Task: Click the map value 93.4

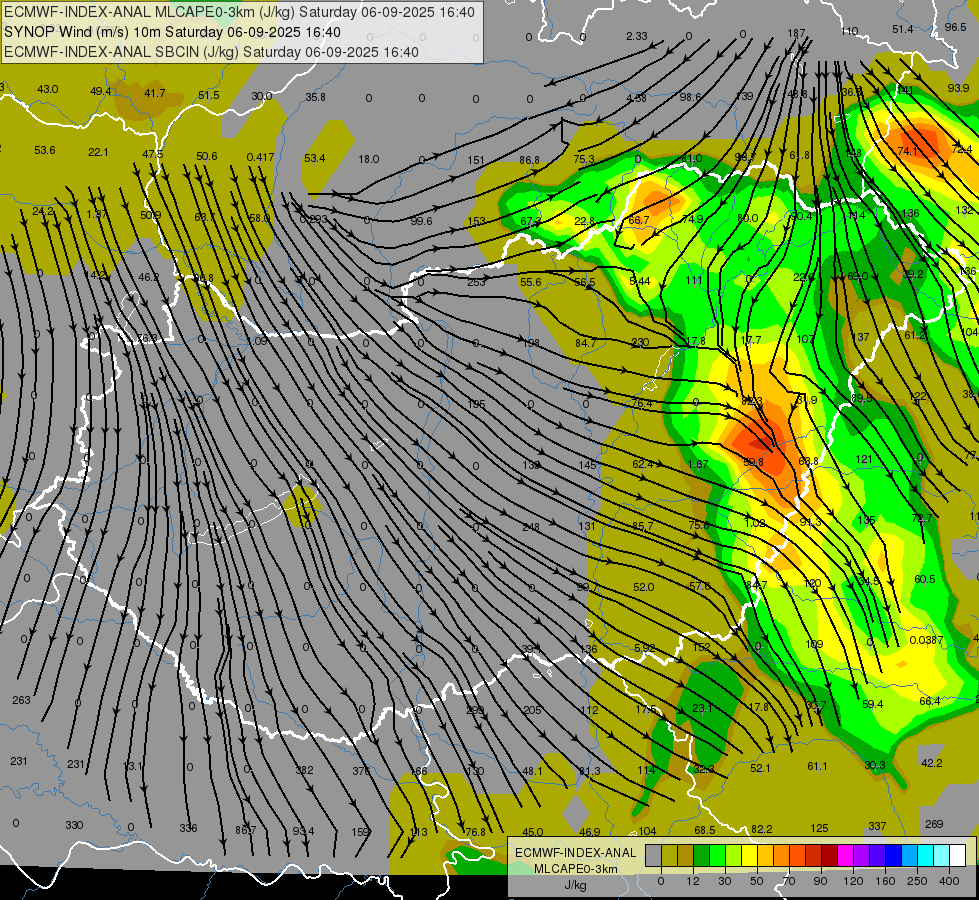Action: [303, 831]
